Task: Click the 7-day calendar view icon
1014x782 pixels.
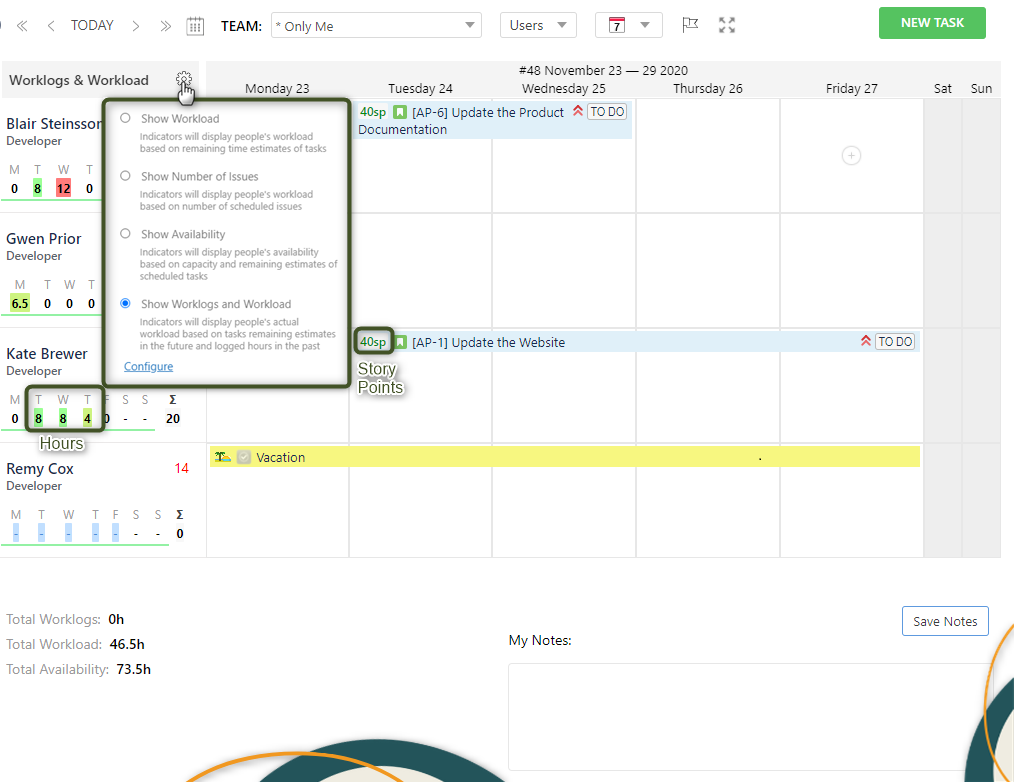Action: (617, 25)
